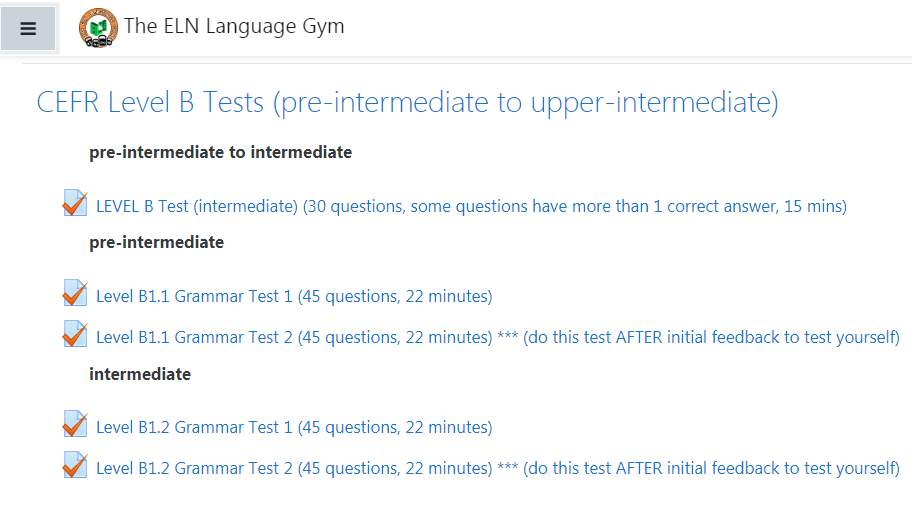Screen dimensions: 912x513
Task: Click "pre-intermediate to intermediate" bold label
Action: [x=220, y=153]
